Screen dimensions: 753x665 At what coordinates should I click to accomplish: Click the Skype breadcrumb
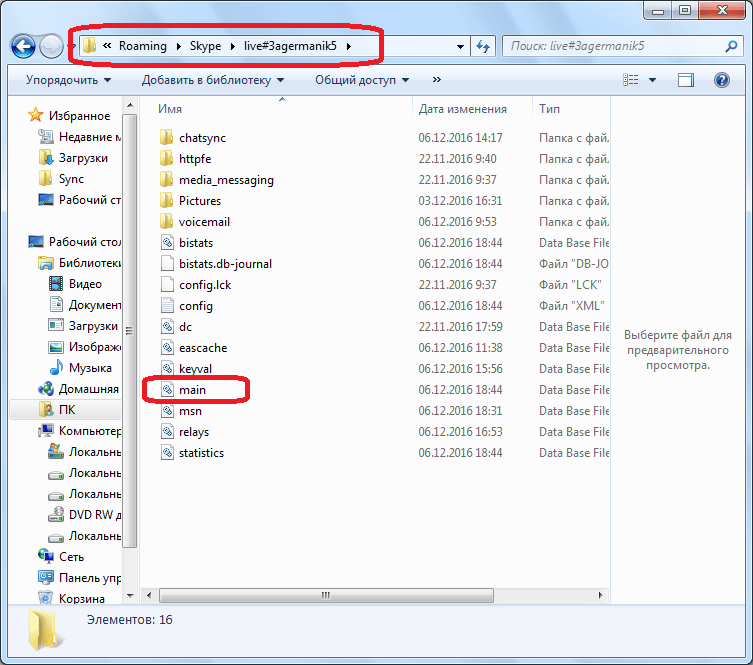(206, 46)
